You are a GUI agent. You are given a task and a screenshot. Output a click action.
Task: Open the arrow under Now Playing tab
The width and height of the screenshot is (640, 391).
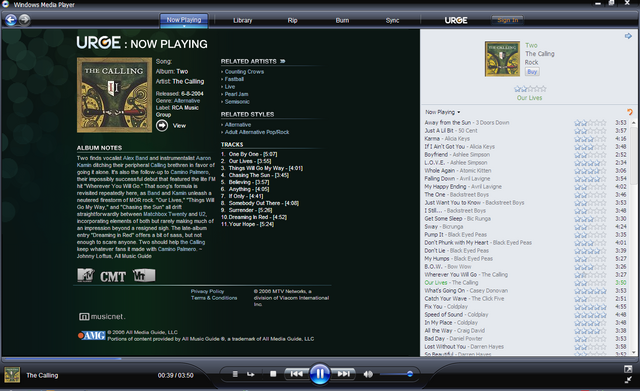pyautogui.click(x=184, y=26)
